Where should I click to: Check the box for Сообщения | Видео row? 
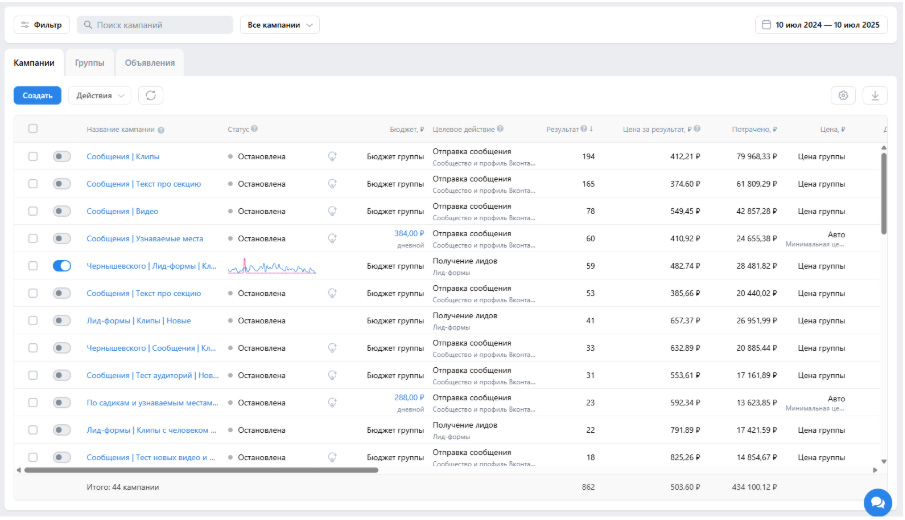33,211
